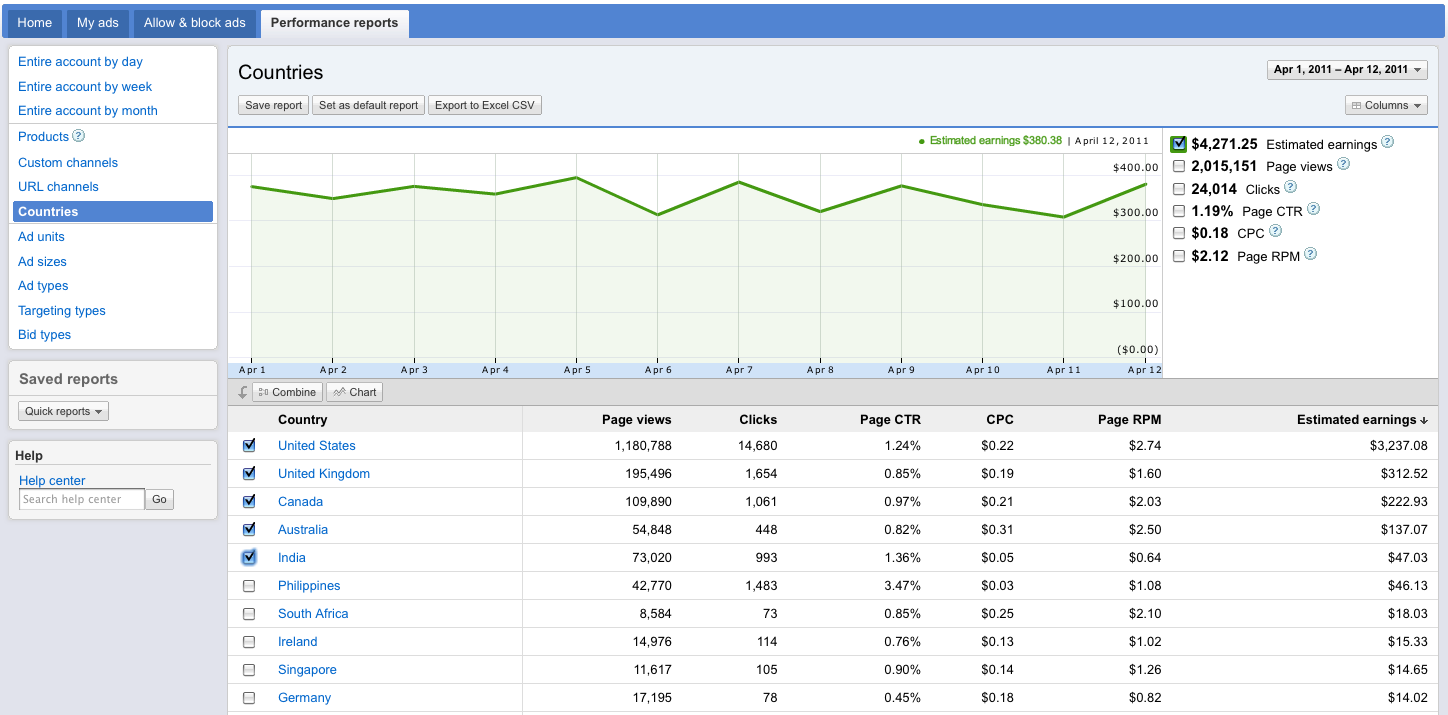Screen dimensions: 1448x715
Task: Click the help icon next to Products
Action: [x=79, y=136]
